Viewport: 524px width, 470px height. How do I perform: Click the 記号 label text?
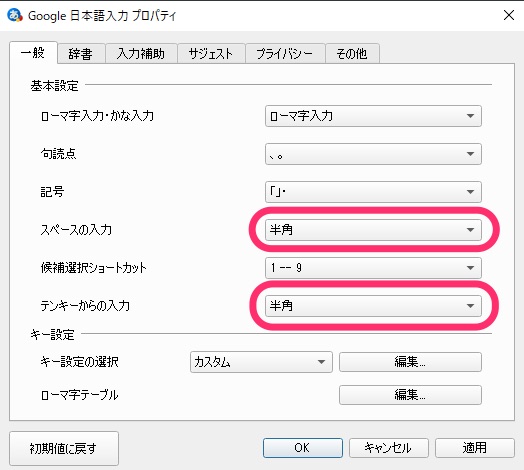coord(52,192)
